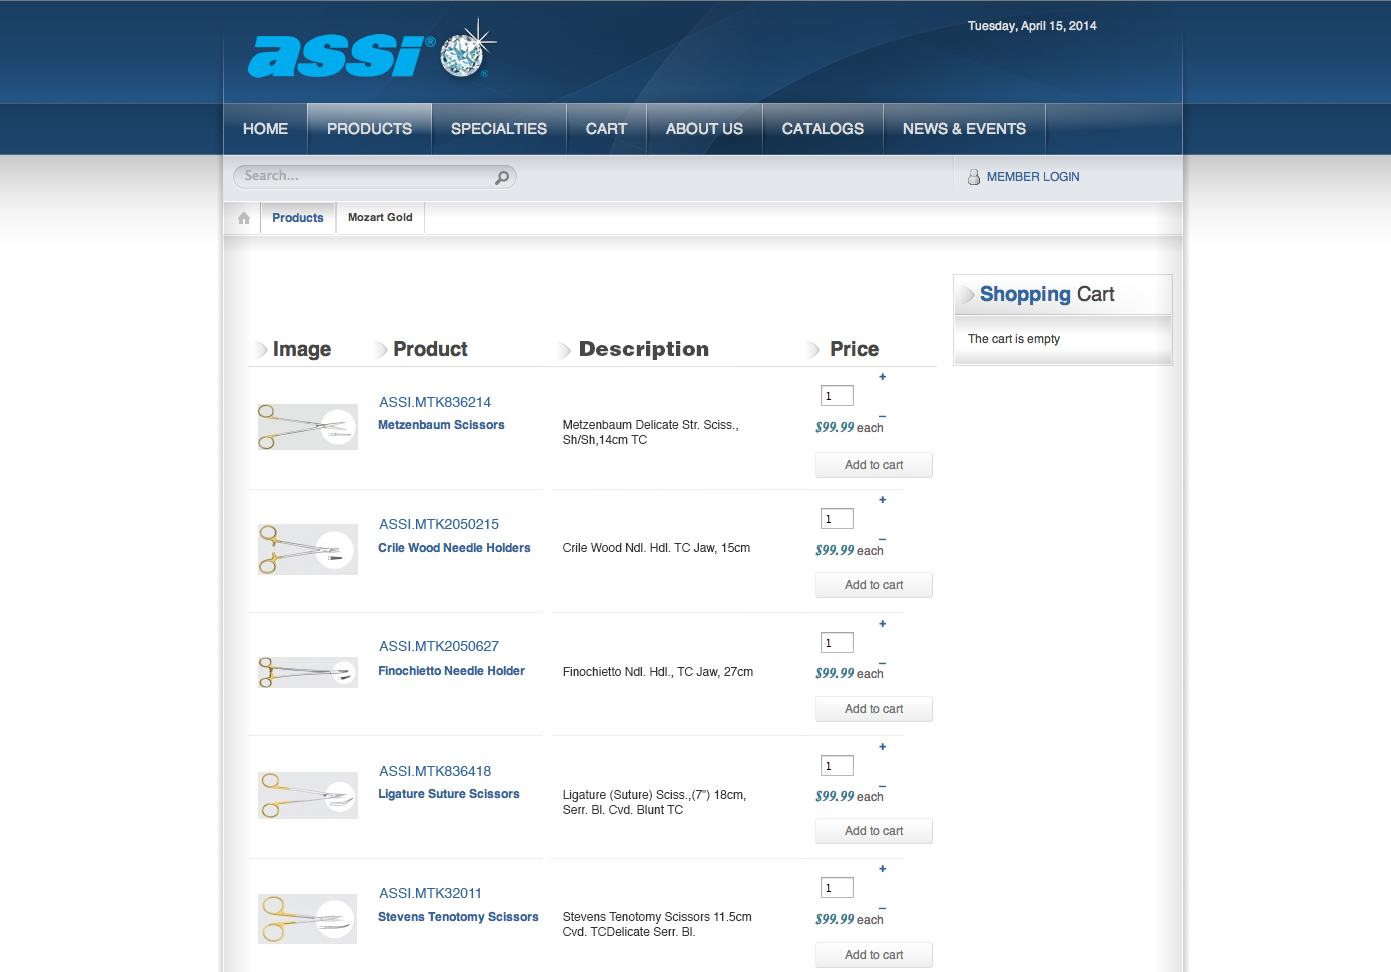Click quantity field for Stevens Tenotomy Scissors

tap(837, 888)
